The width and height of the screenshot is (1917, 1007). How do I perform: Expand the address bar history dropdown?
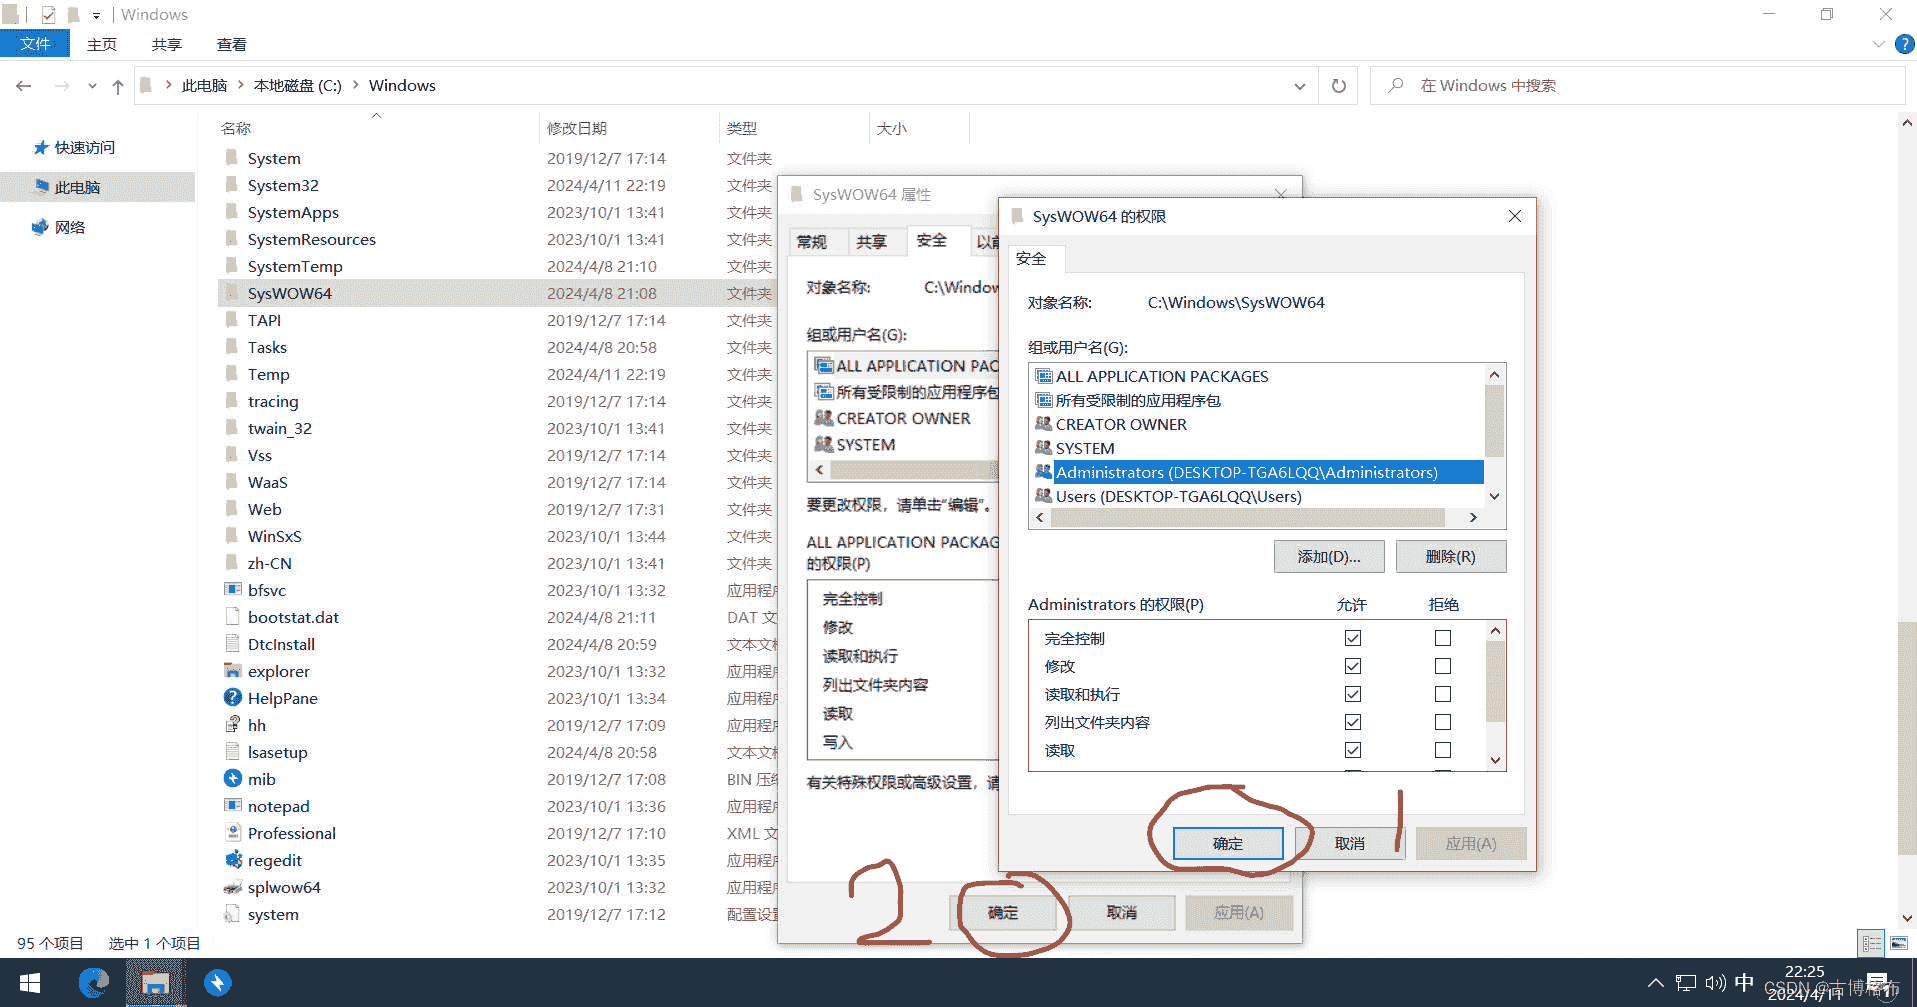1299,87
